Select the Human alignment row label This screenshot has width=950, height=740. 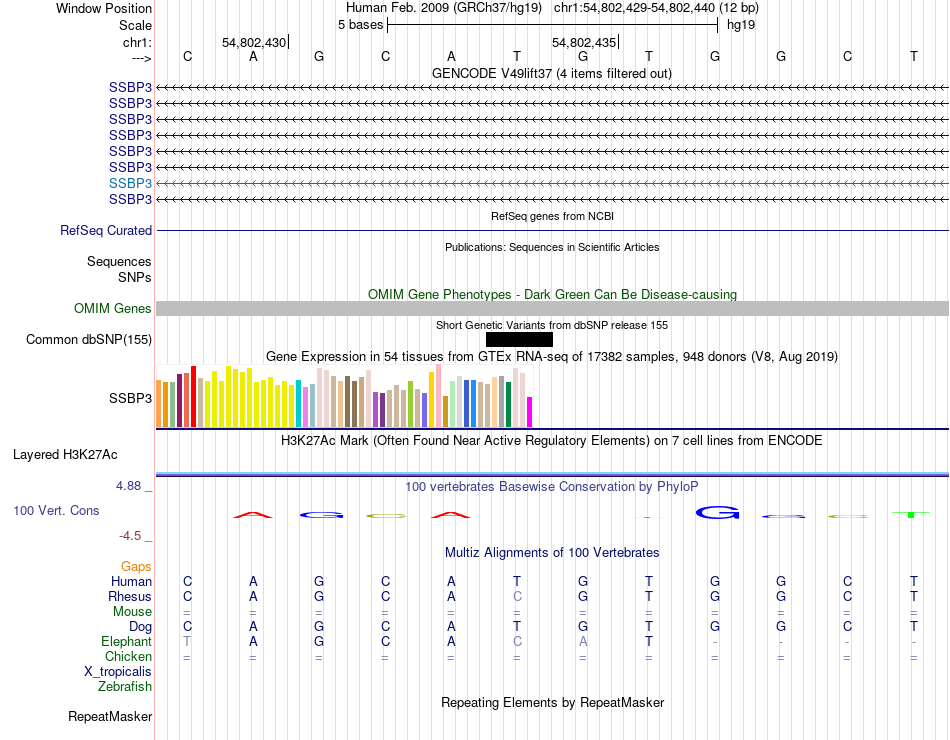[131, 581]
